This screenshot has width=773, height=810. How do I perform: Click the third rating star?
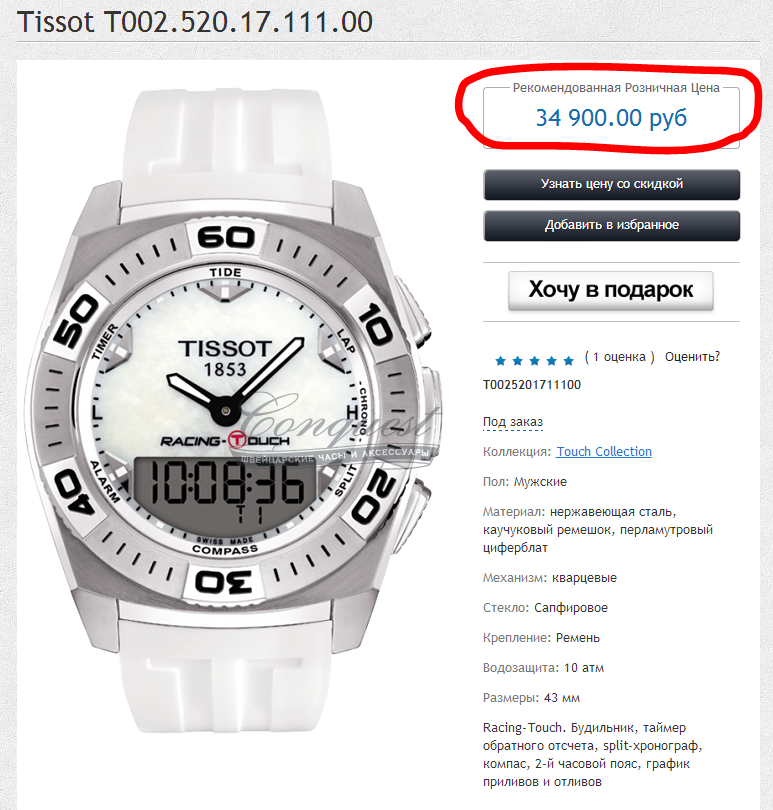(x=534, y=361)
